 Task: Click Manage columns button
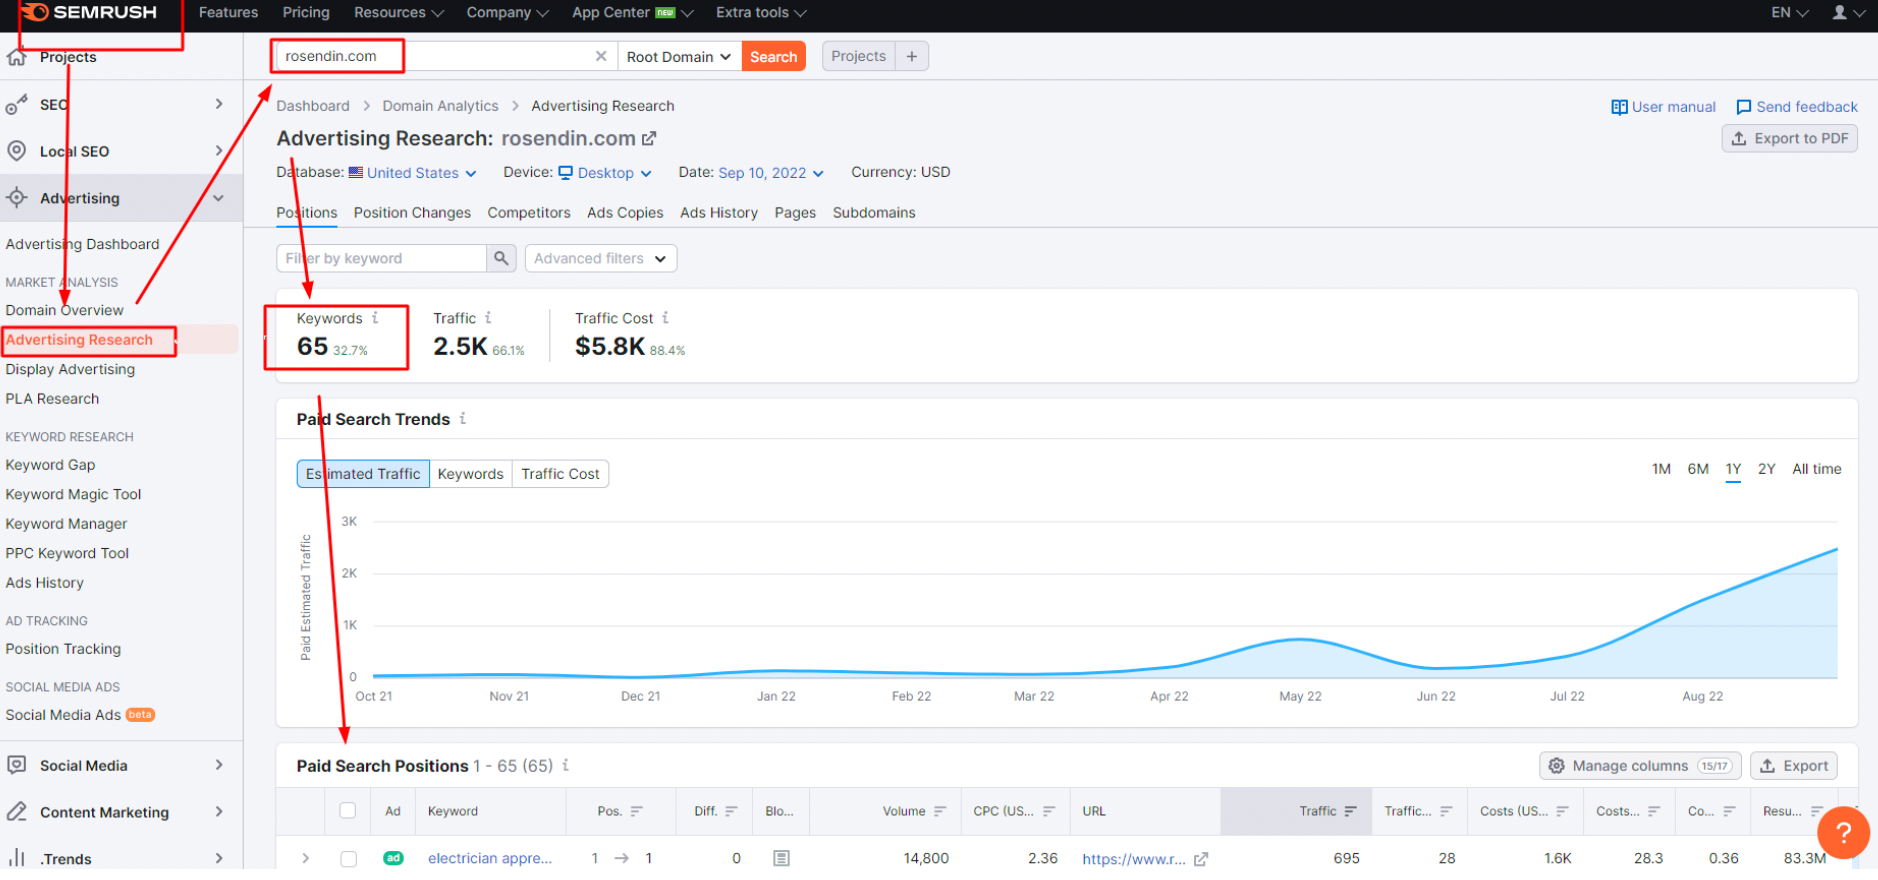1640,766
